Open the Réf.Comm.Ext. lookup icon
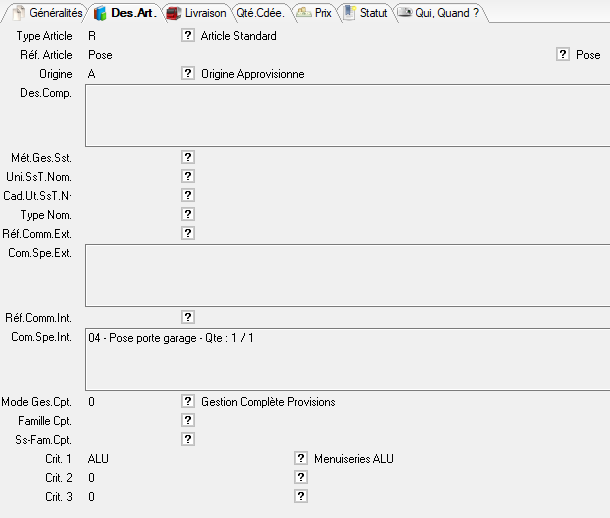Screen dimensions: 610x518 [188, 233]
